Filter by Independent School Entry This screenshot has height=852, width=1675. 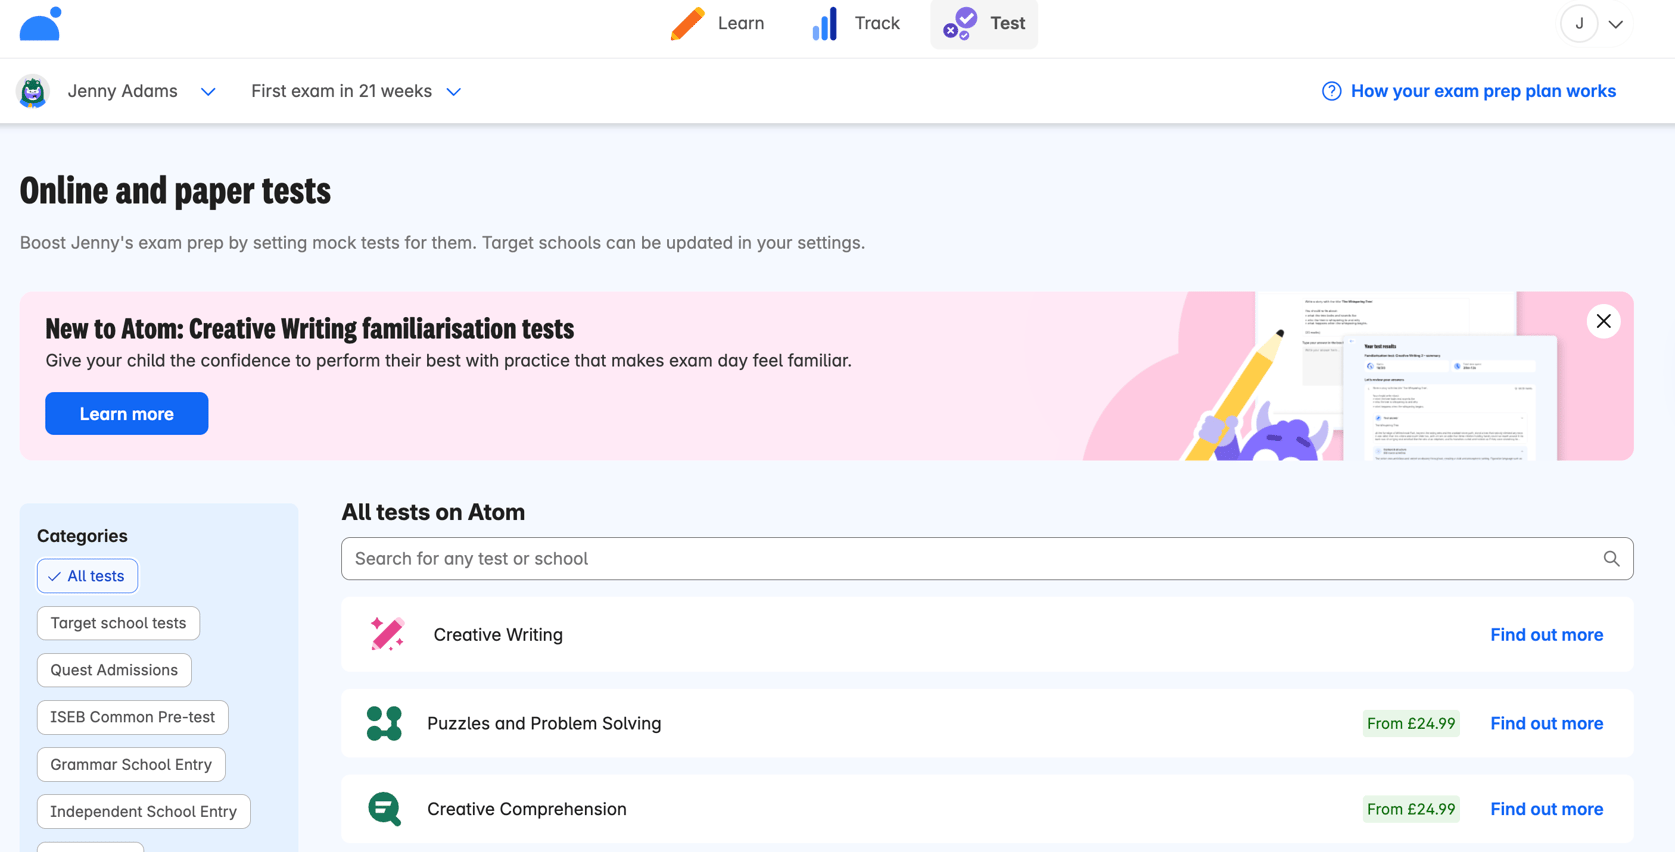coord(144,811)
